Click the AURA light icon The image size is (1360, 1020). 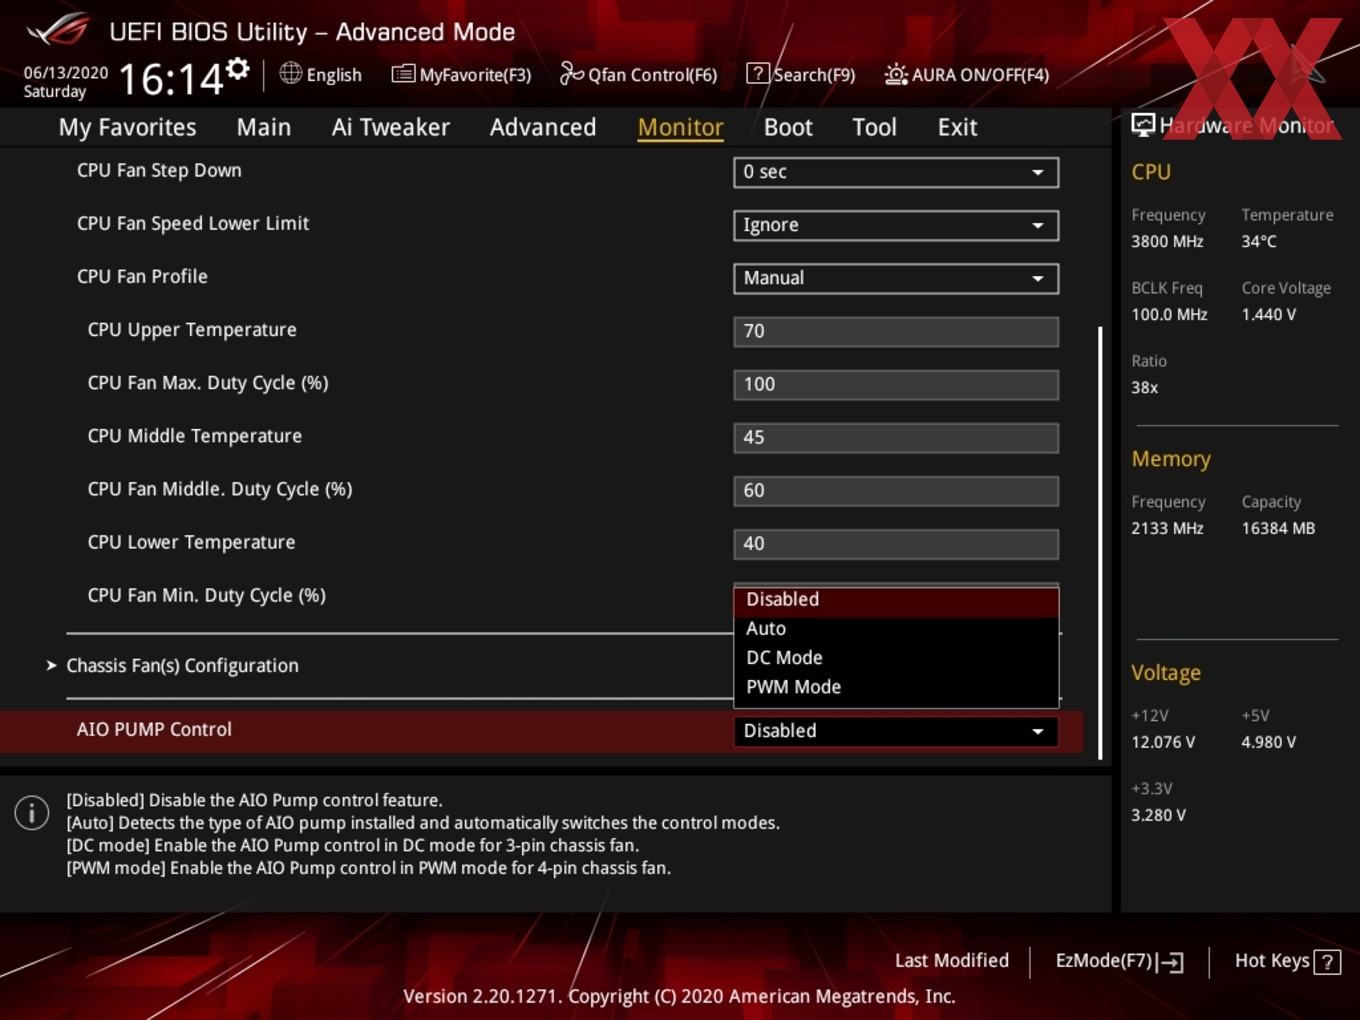(896, 74)
